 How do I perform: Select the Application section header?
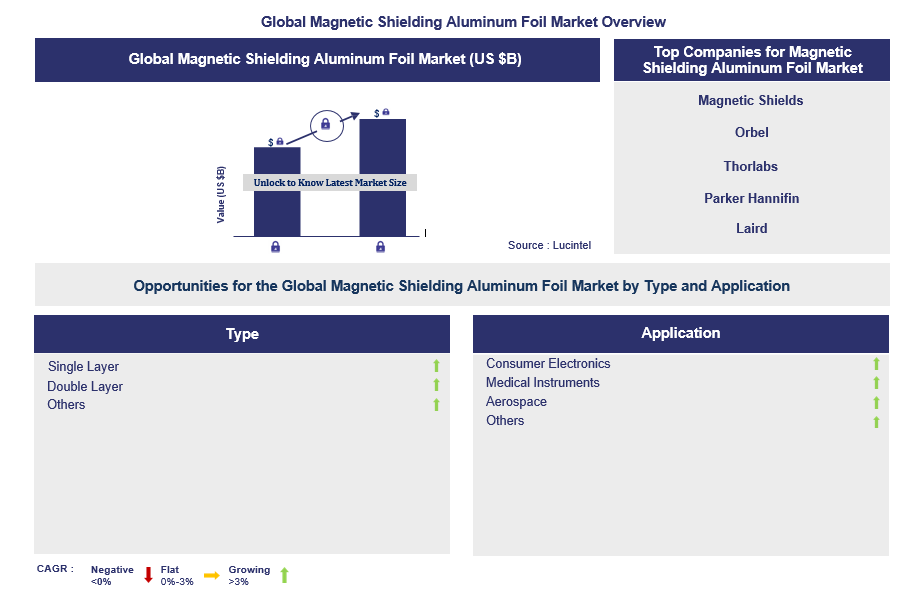coord(680,333)
